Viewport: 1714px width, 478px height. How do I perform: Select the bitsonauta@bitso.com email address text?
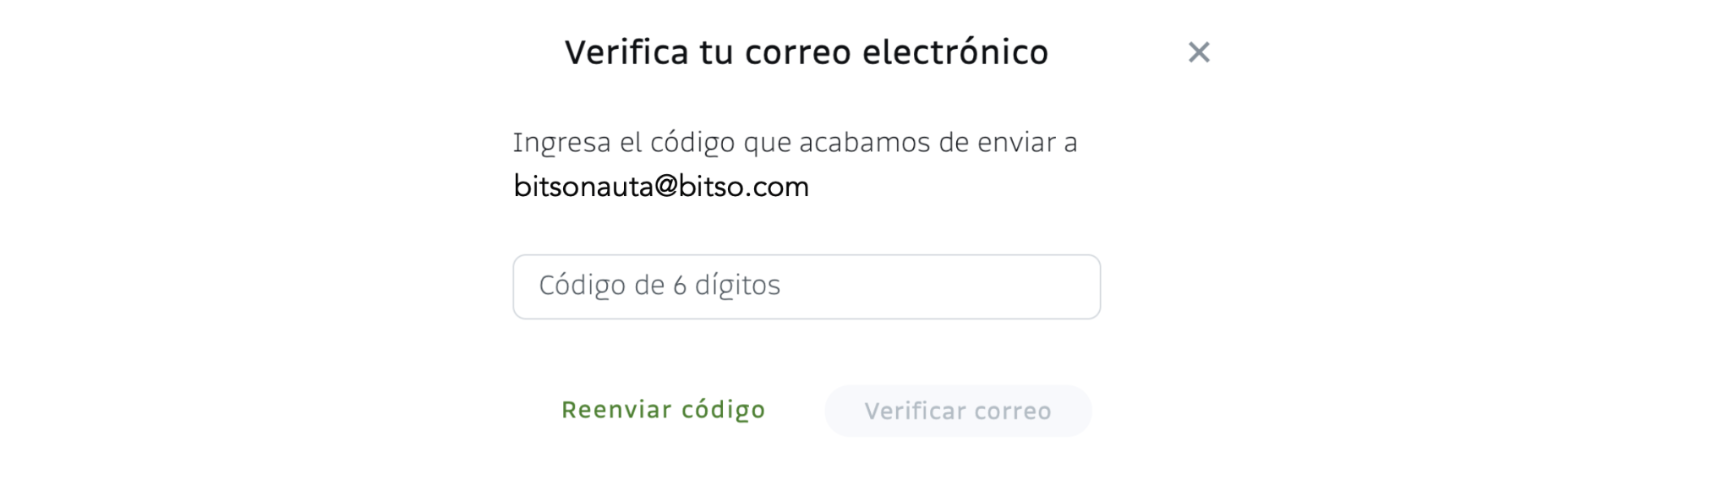pyautogui.click(x=661, y=186)
